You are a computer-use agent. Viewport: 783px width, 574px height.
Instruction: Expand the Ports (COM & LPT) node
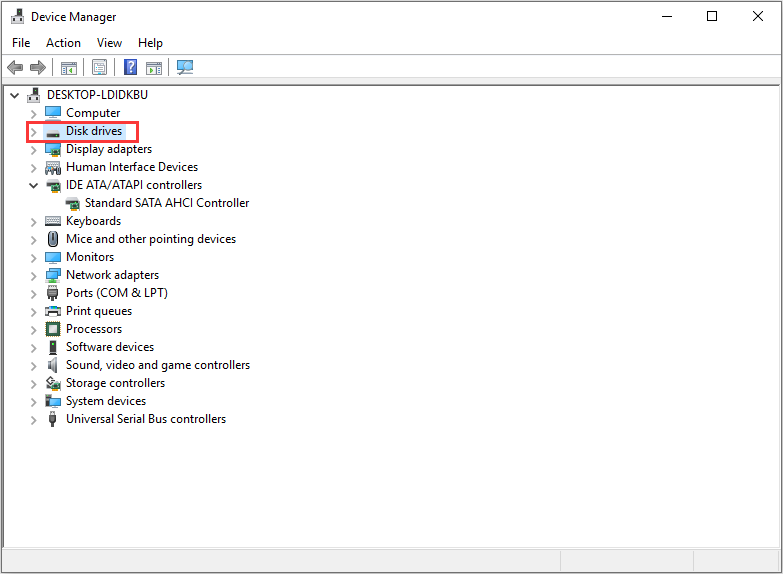[x=33, y=294]
